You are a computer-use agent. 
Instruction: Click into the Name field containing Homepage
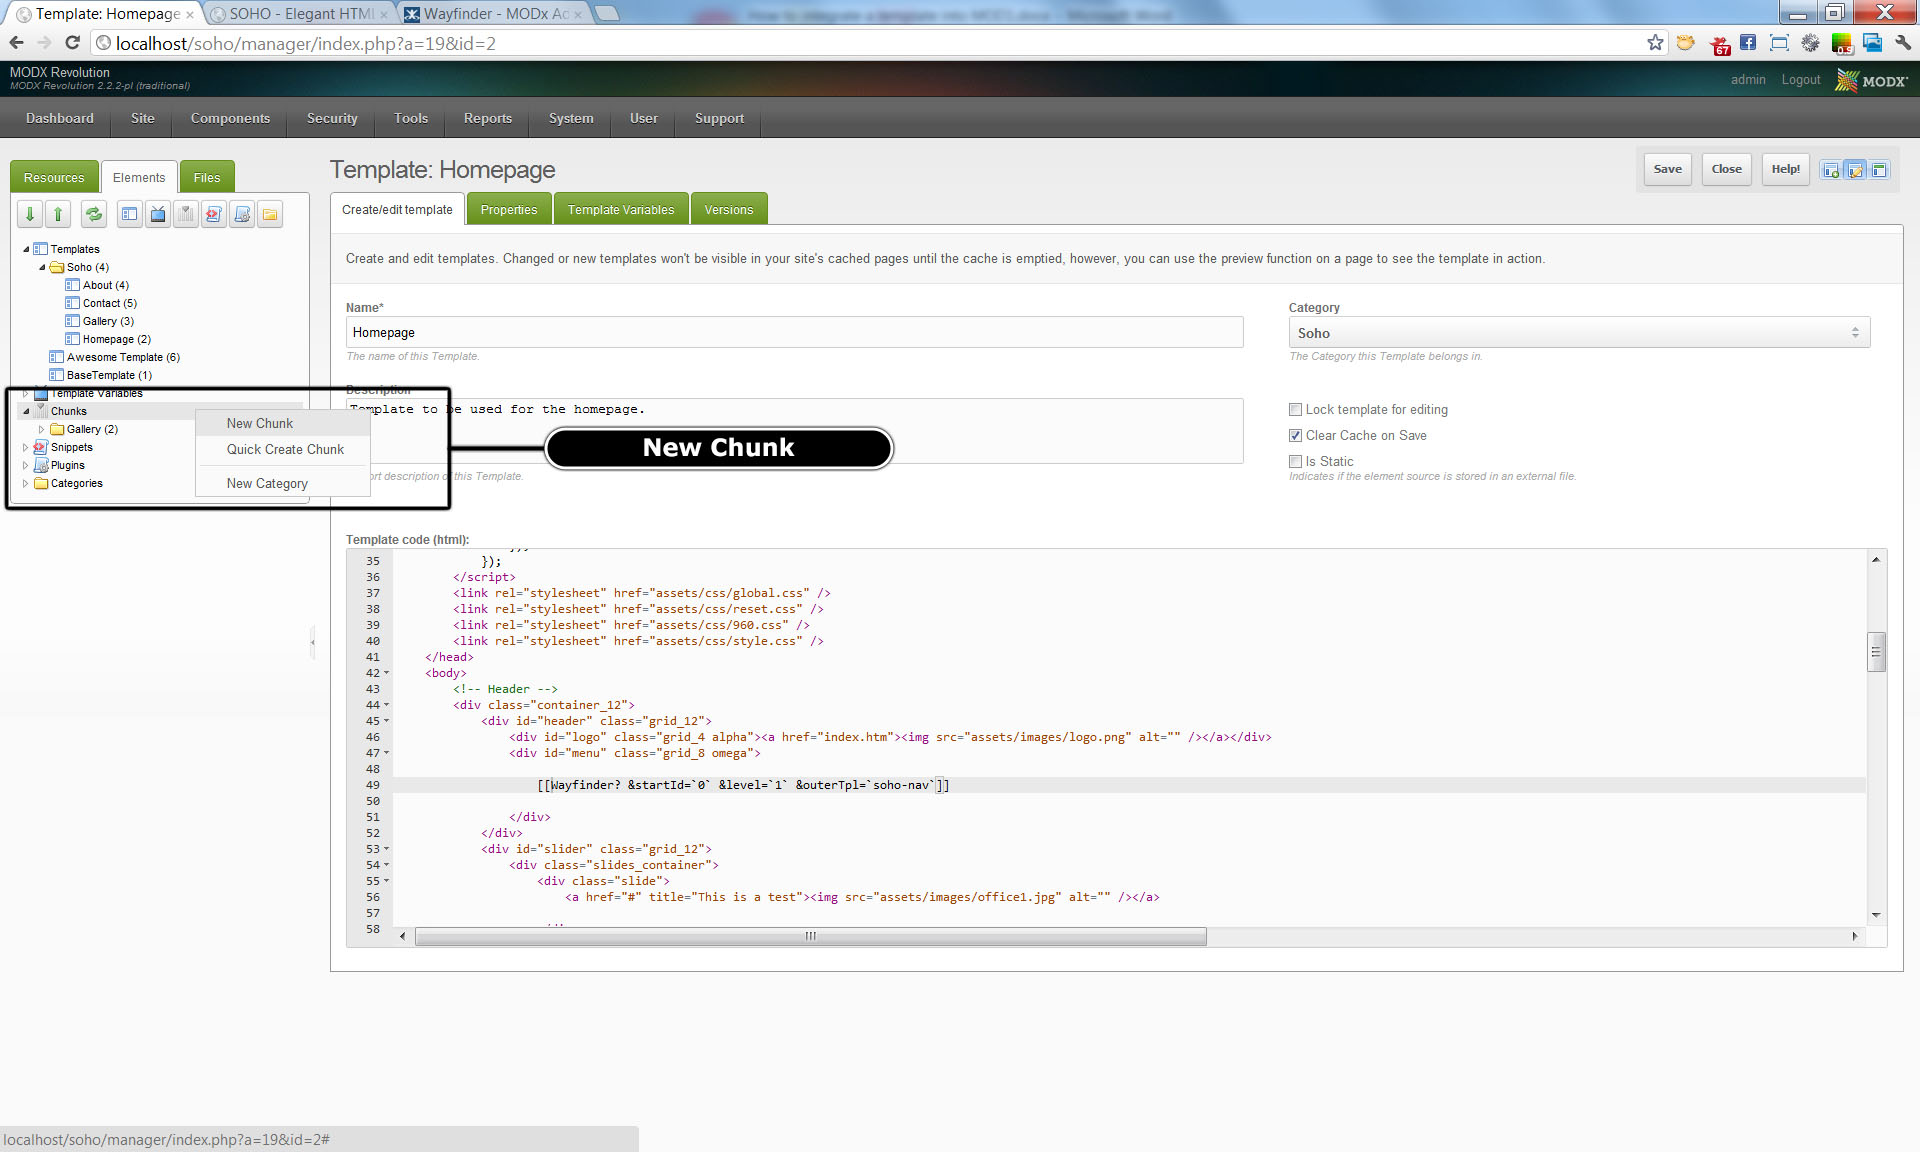pyautogui.click(x=794, y=332)
